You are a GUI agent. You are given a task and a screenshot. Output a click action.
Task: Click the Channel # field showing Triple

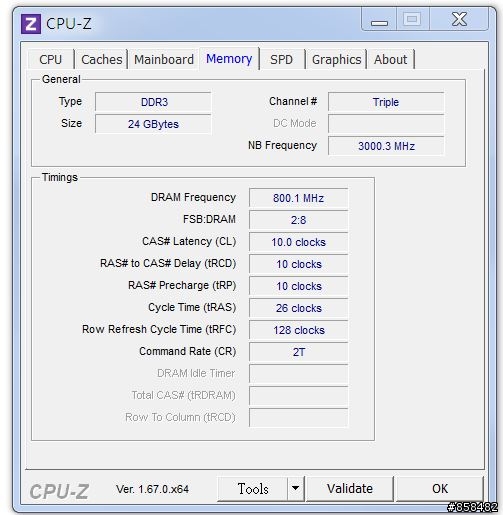pos(386,102)
